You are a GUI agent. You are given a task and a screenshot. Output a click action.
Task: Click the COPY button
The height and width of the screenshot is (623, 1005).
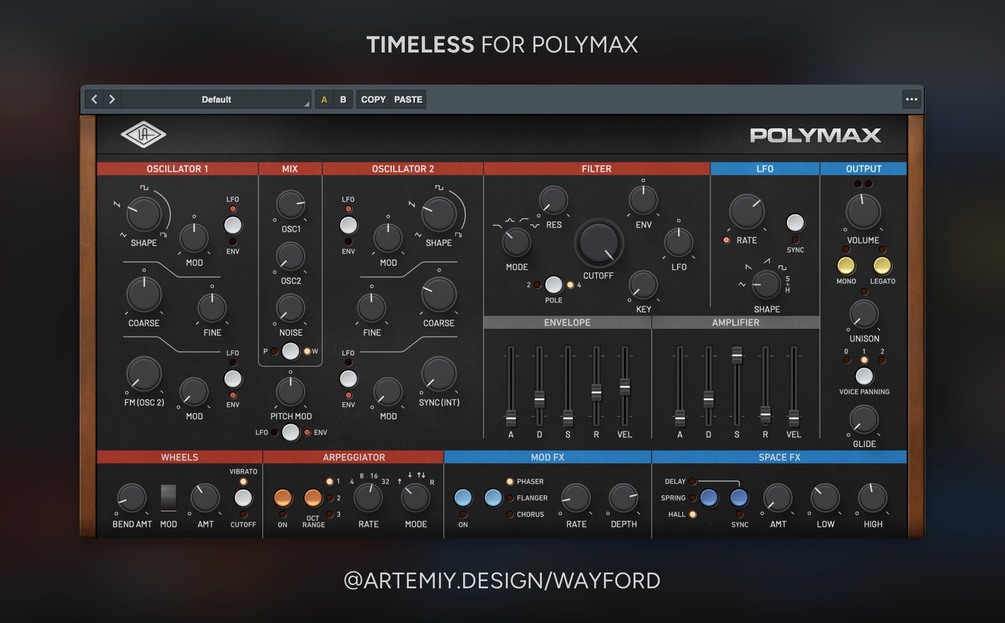[373, 99]
